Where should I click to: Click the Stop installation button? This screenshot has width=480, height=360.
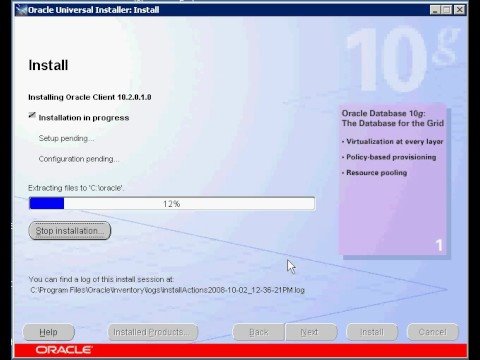coord(70,231)
